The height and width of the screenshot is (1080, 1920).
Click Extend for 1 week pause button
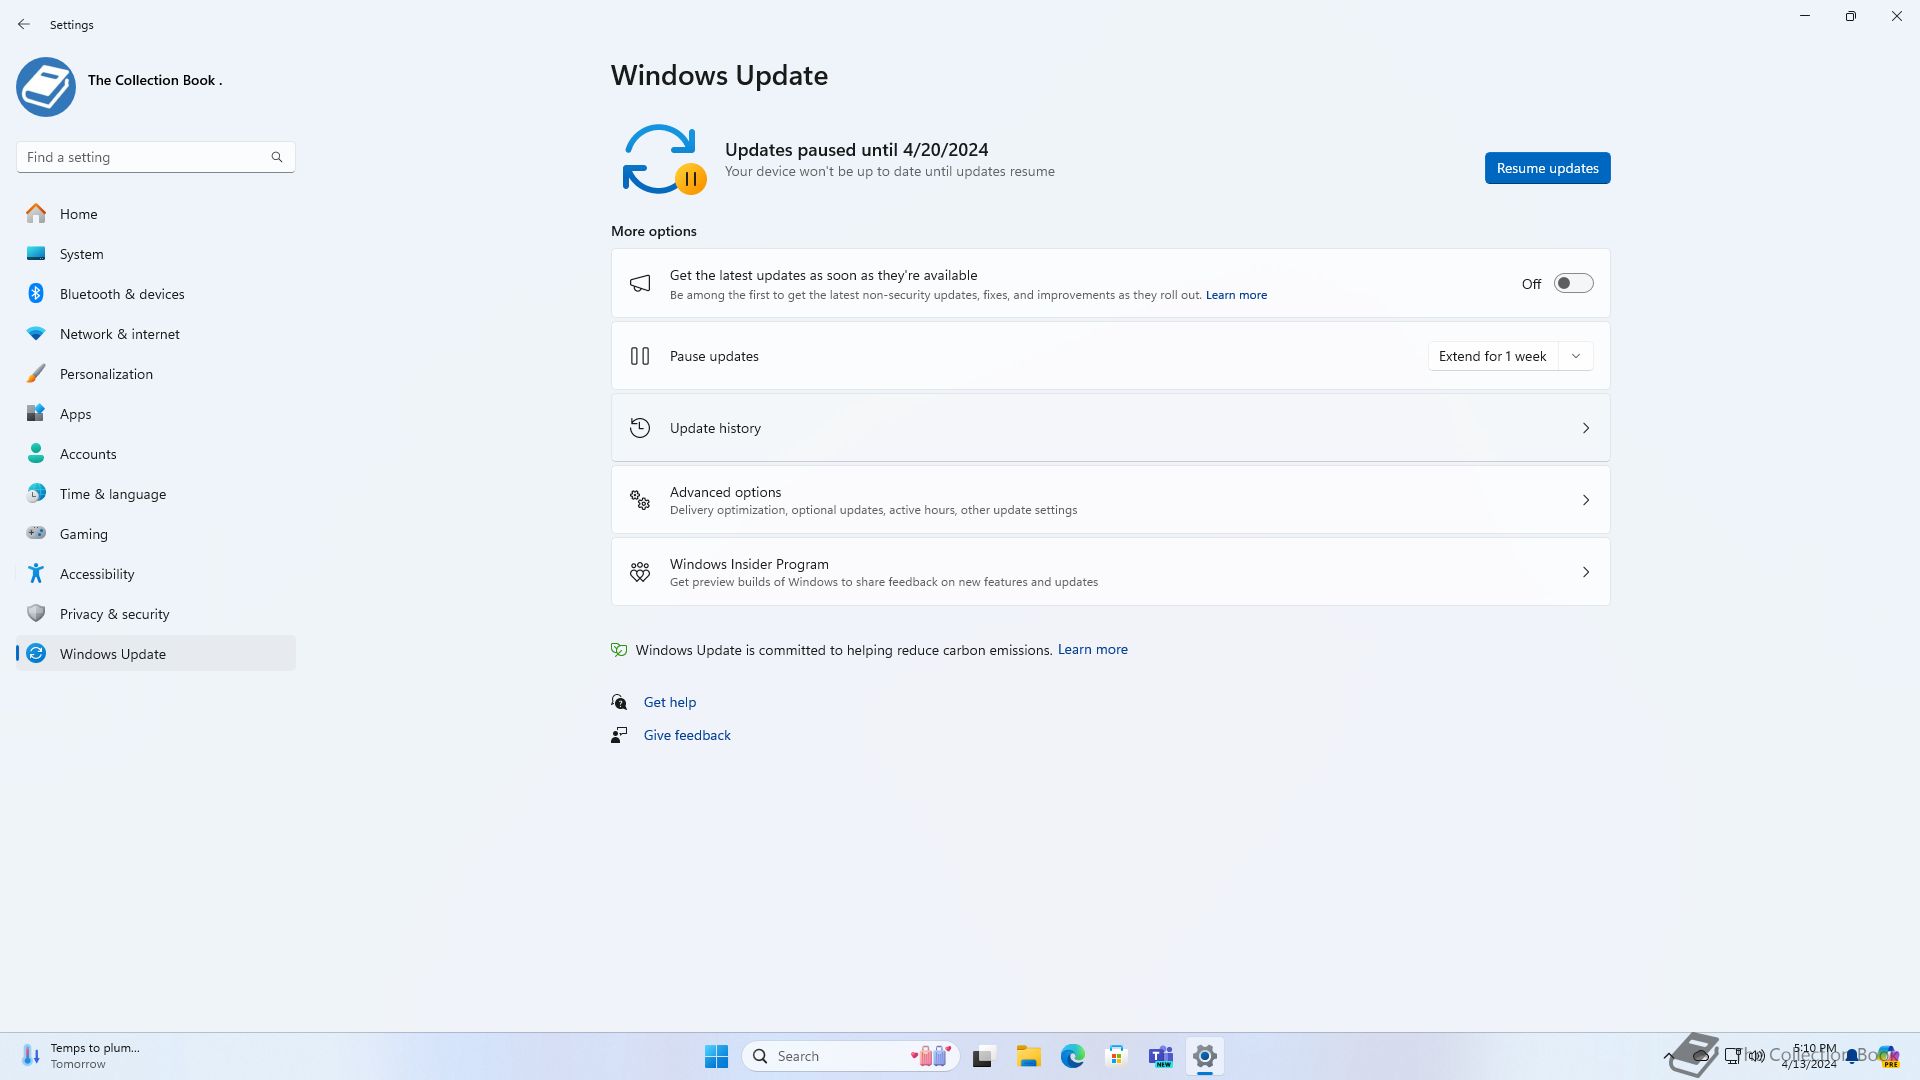click(x=1492, y=356)
